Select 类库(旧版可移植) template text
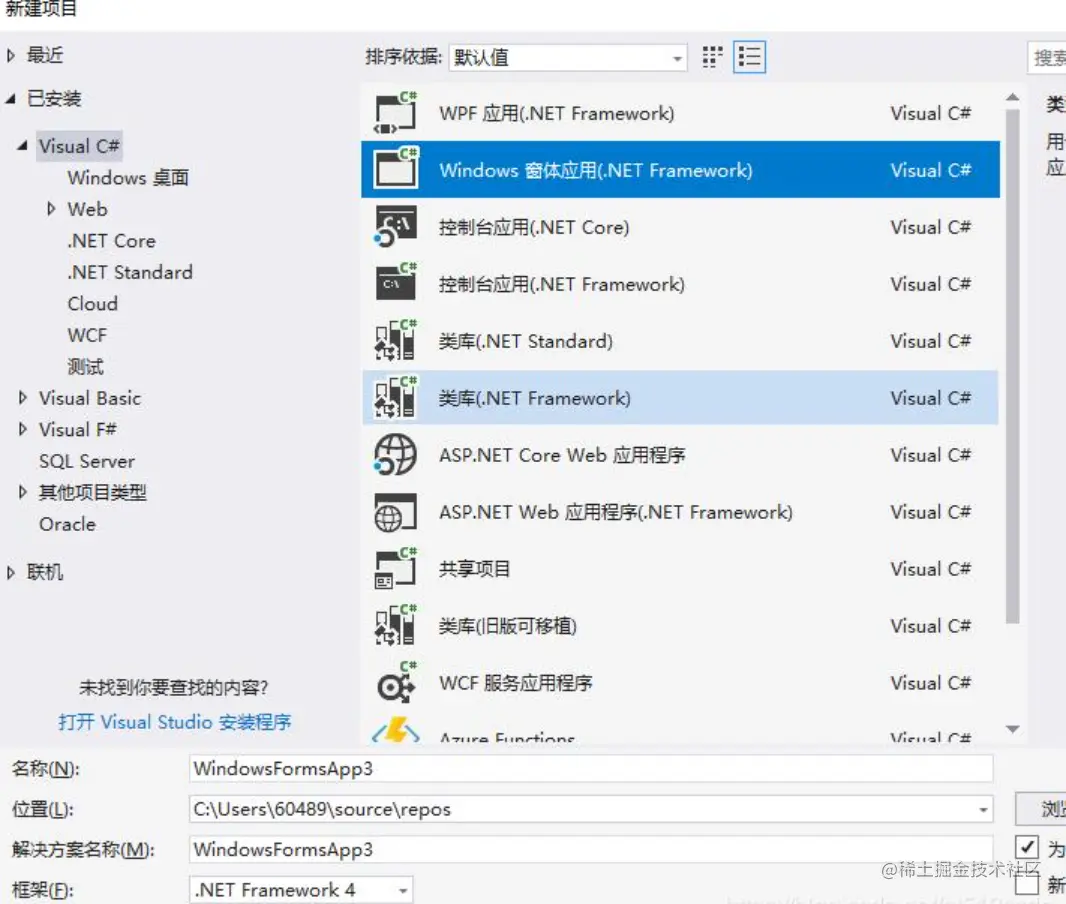The width and height of the screenshot is (1066, 904). 508,626
